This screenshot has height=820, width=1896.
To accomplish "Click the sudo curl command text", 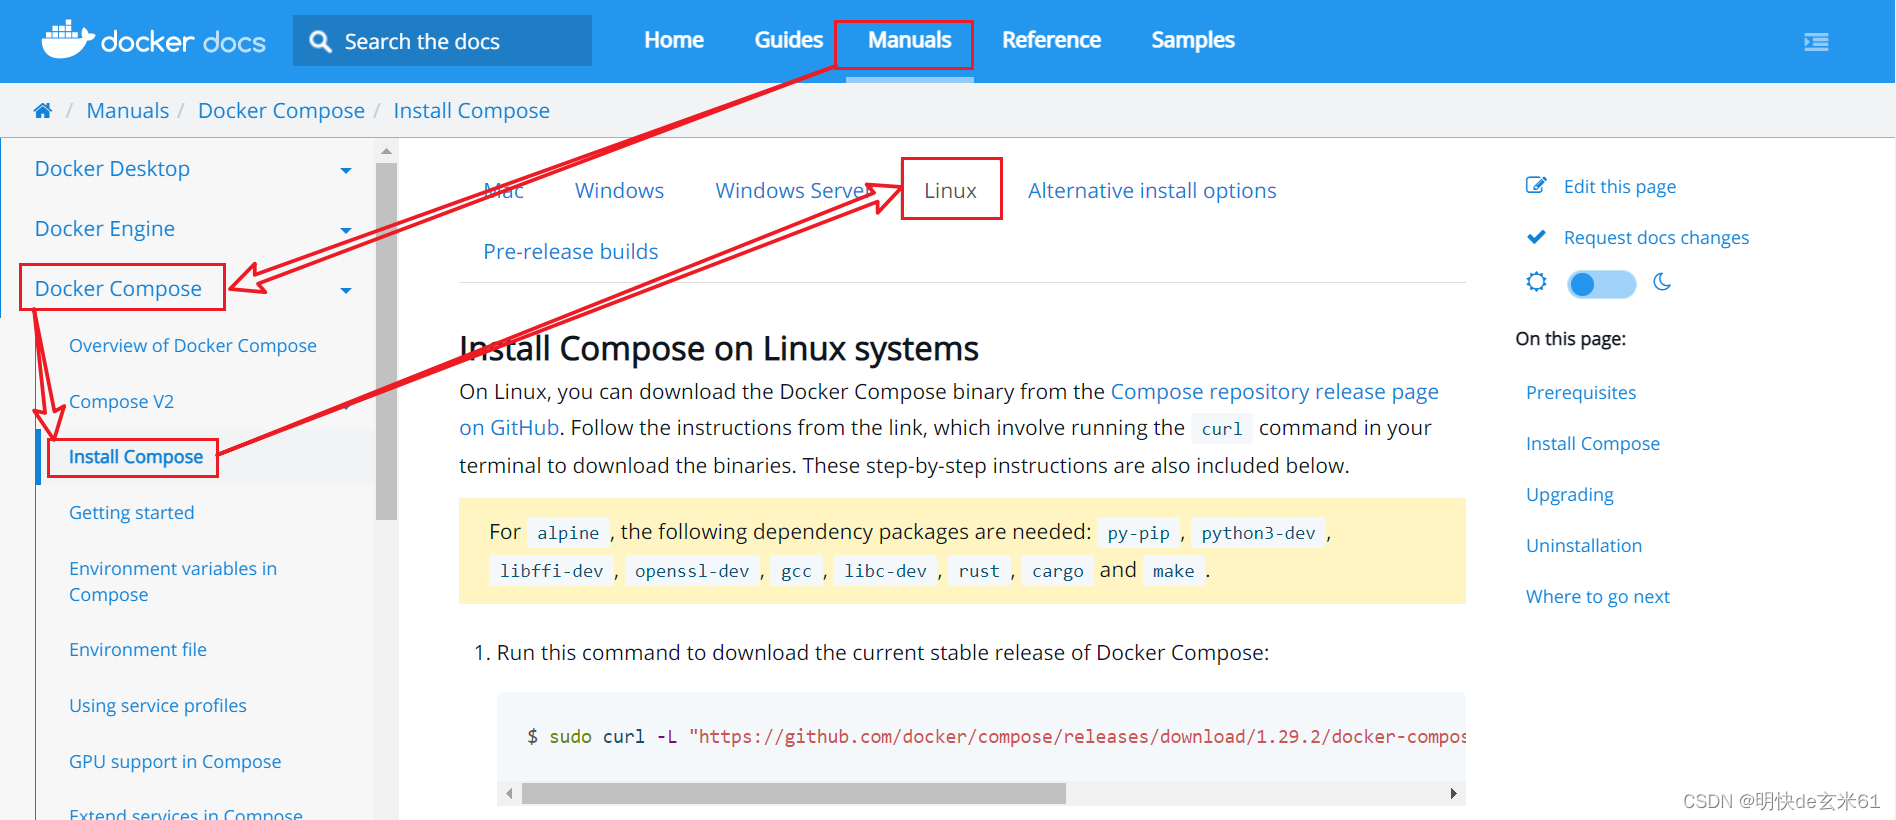I will [995, 737].
